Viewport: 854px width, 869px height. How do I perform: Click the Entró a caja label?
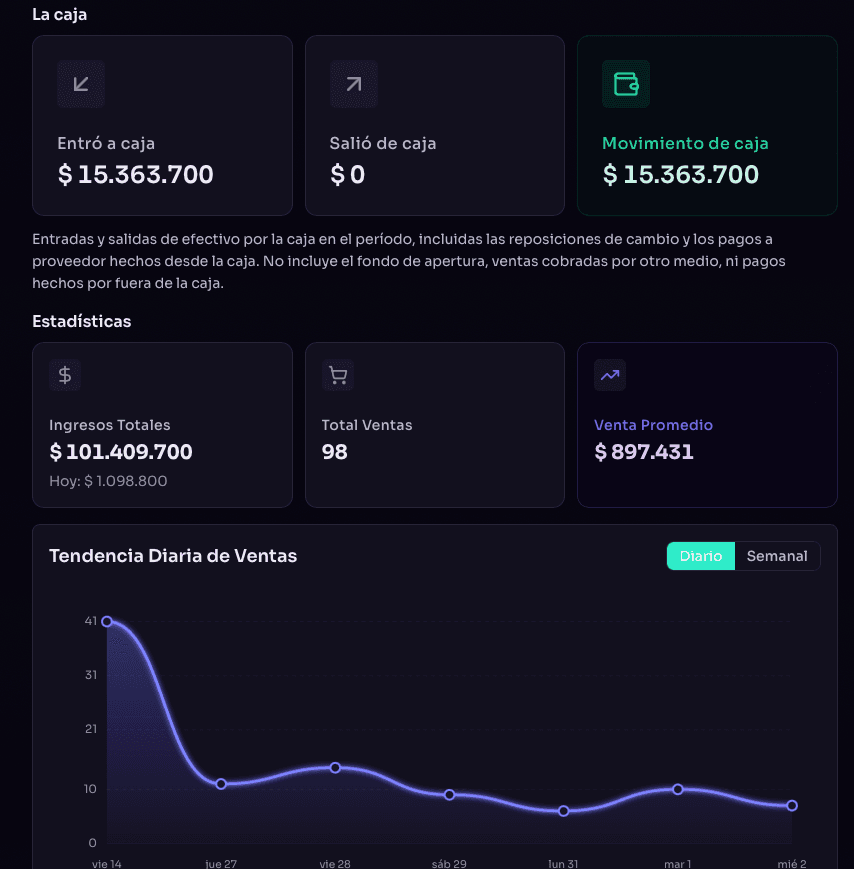click(x=106, y=144)
